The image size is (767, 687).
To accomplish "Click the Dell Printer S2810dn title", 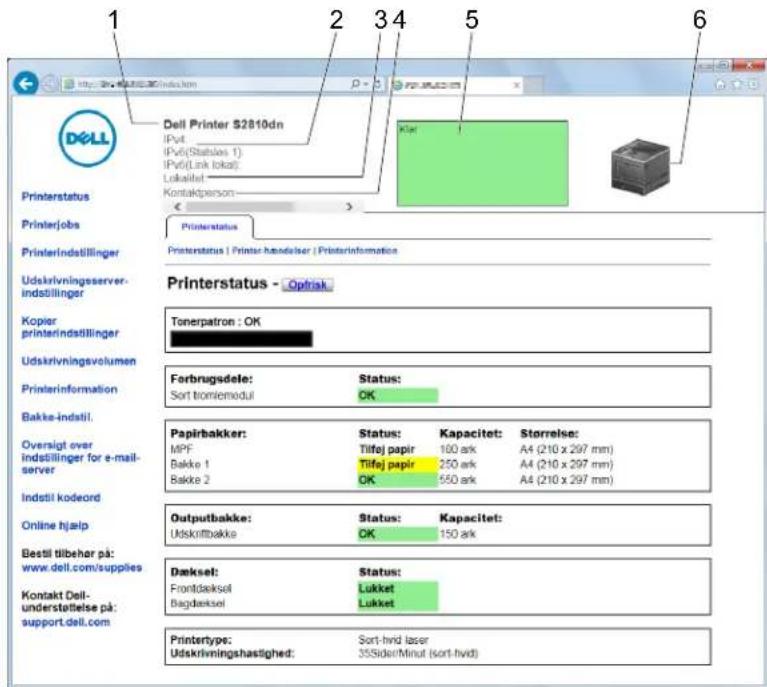I will coord(224,124).
